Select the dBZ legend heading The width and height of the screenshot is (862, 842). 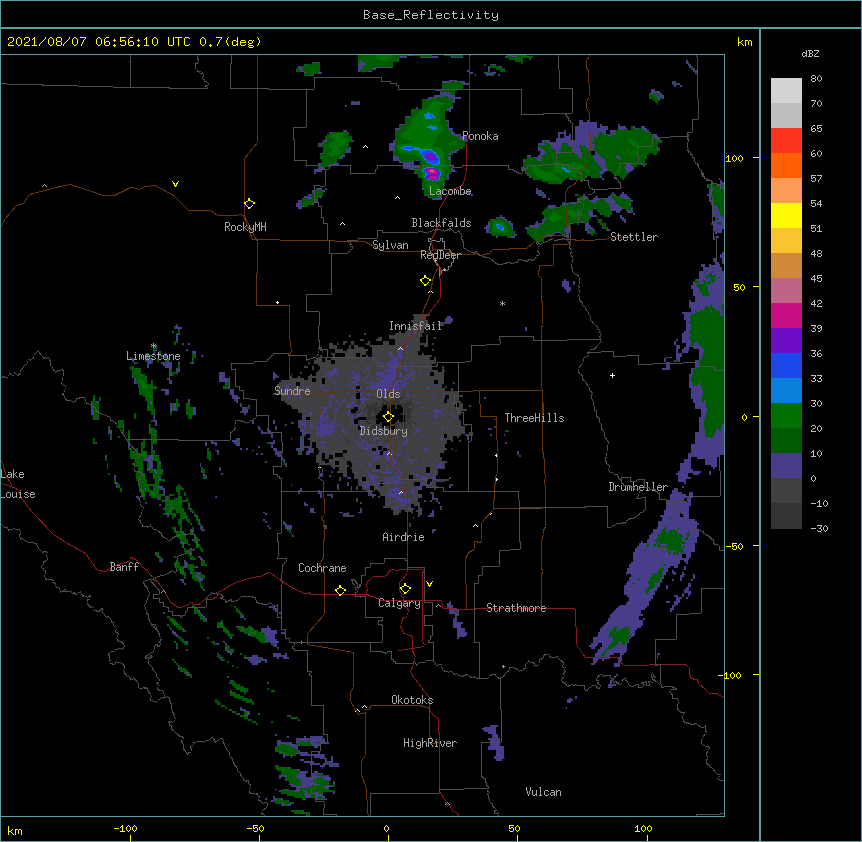[810, 54]
